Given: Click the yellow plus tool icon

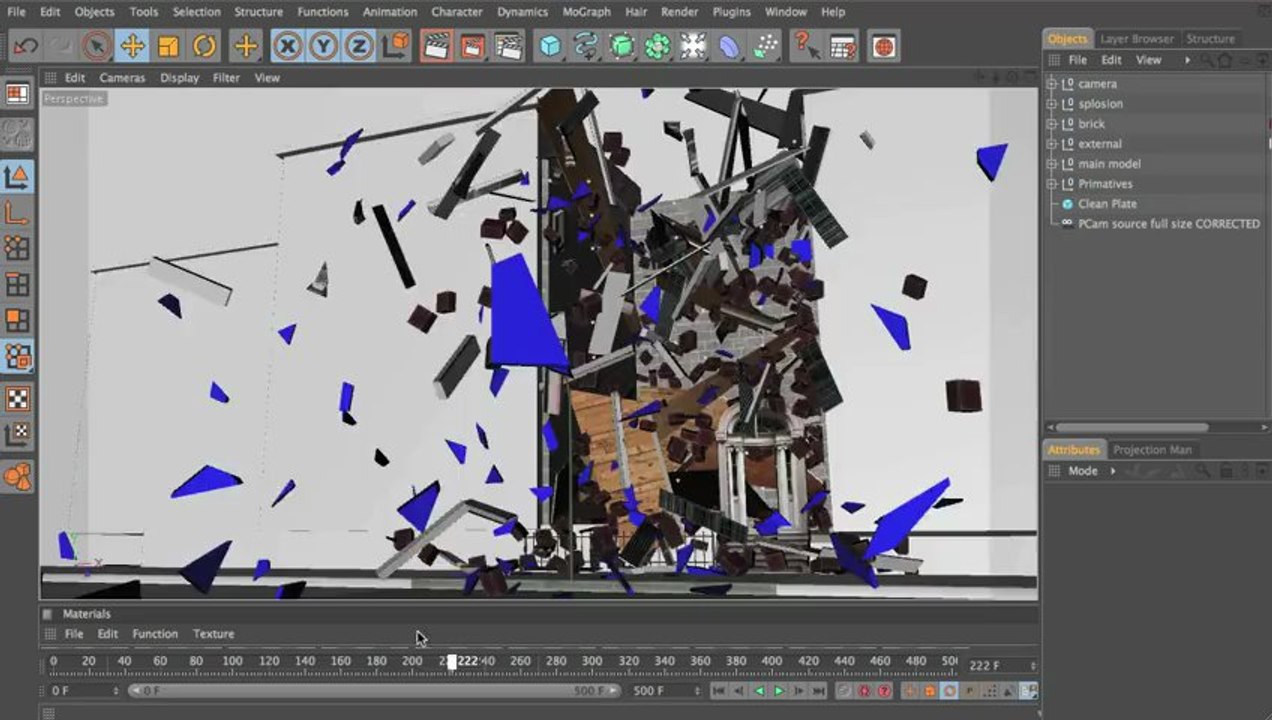Looking at the screenshot, I should tap(245, 45).
